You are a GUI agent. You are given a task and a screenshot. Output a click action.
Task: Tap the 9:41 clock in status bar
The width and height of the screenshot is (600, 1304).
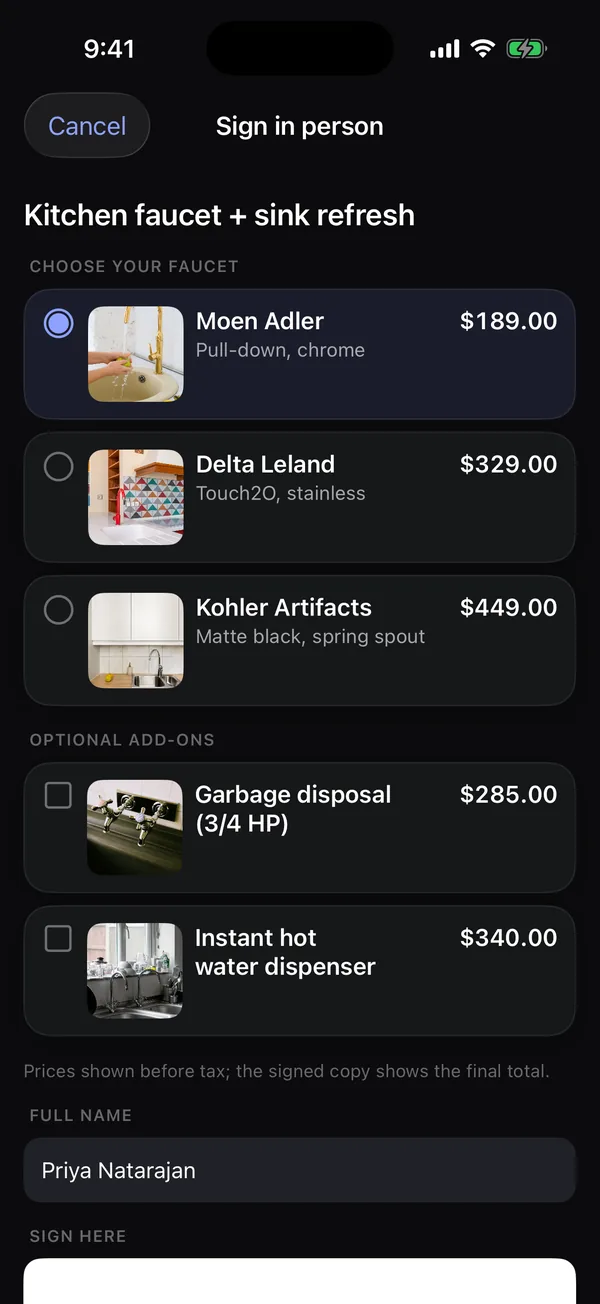click(x=110, y=49)
